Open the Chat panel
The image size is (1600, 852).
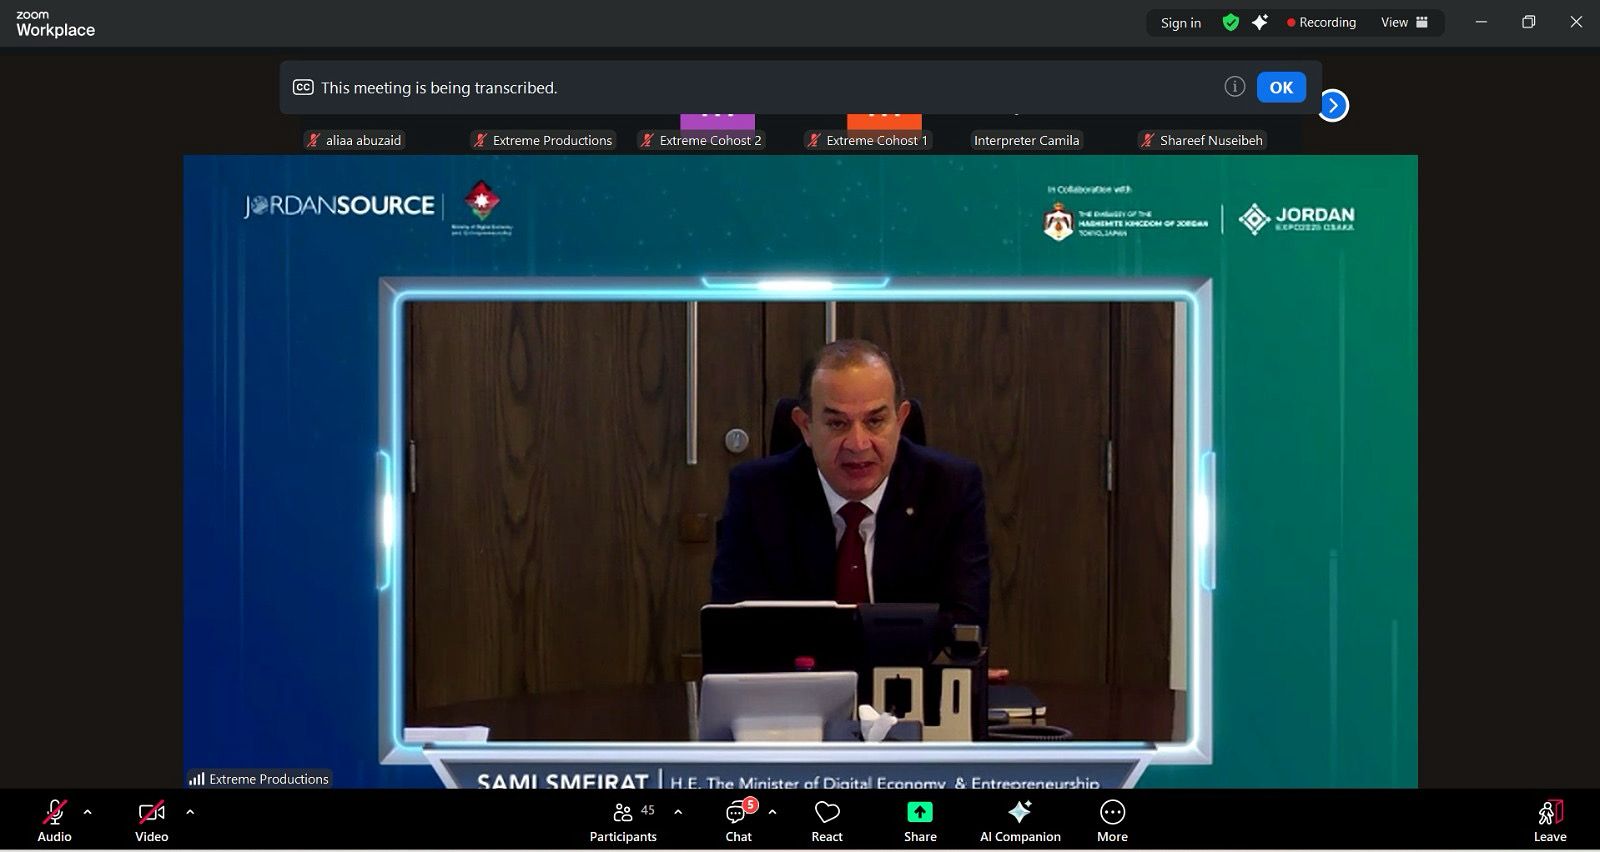[738, 819]
